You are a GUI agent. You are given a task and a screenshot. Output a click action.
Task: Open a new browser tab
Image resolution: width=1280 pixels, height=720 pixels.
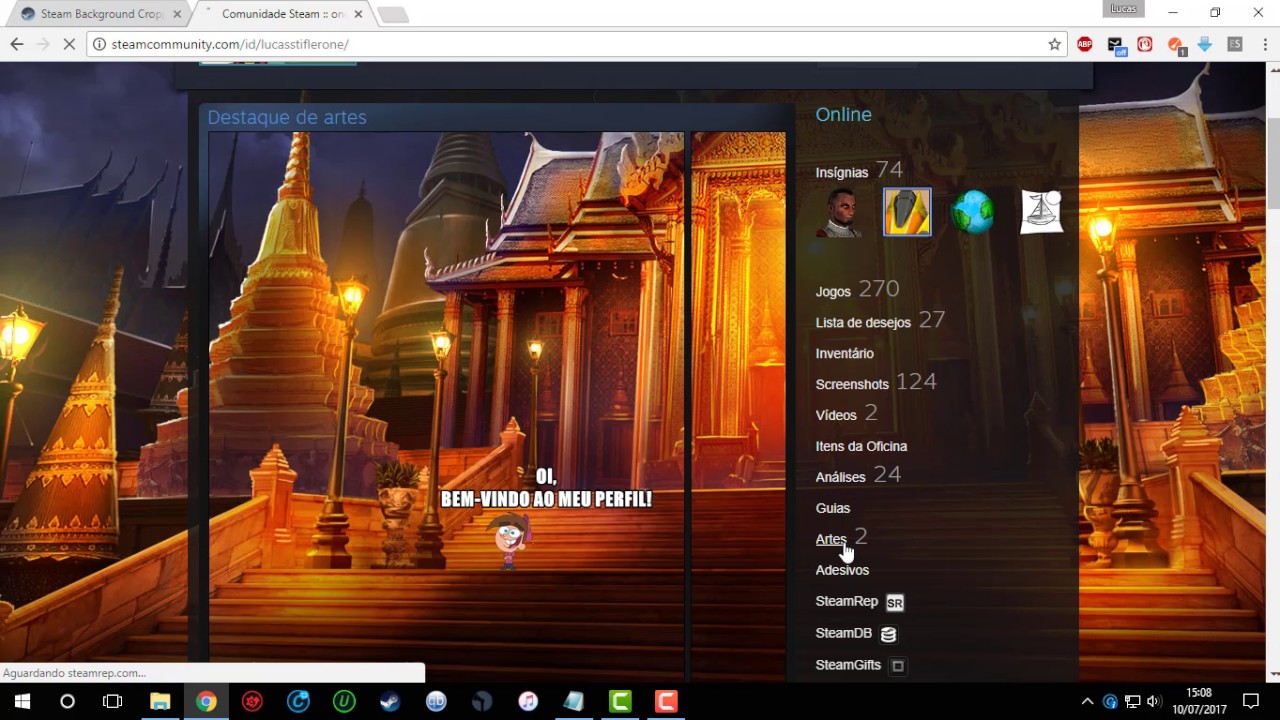(x=393, y=15)
